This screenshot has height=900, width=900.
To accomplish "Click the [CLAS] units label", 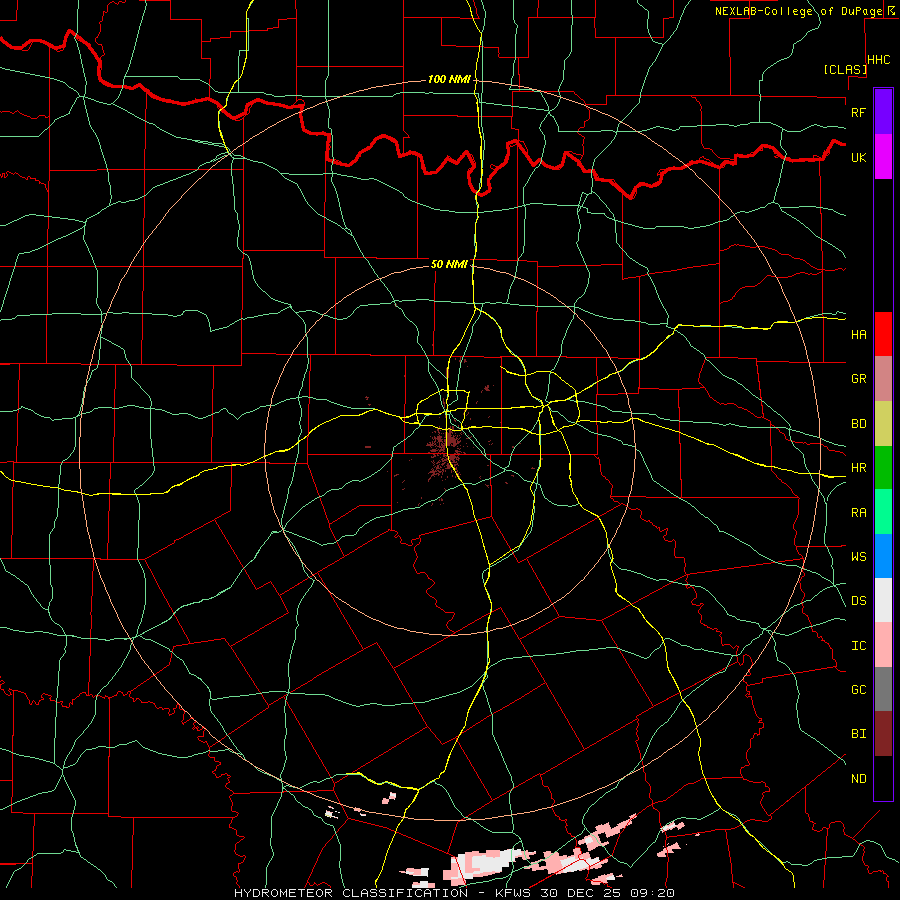I will click(x=845, y=69).
